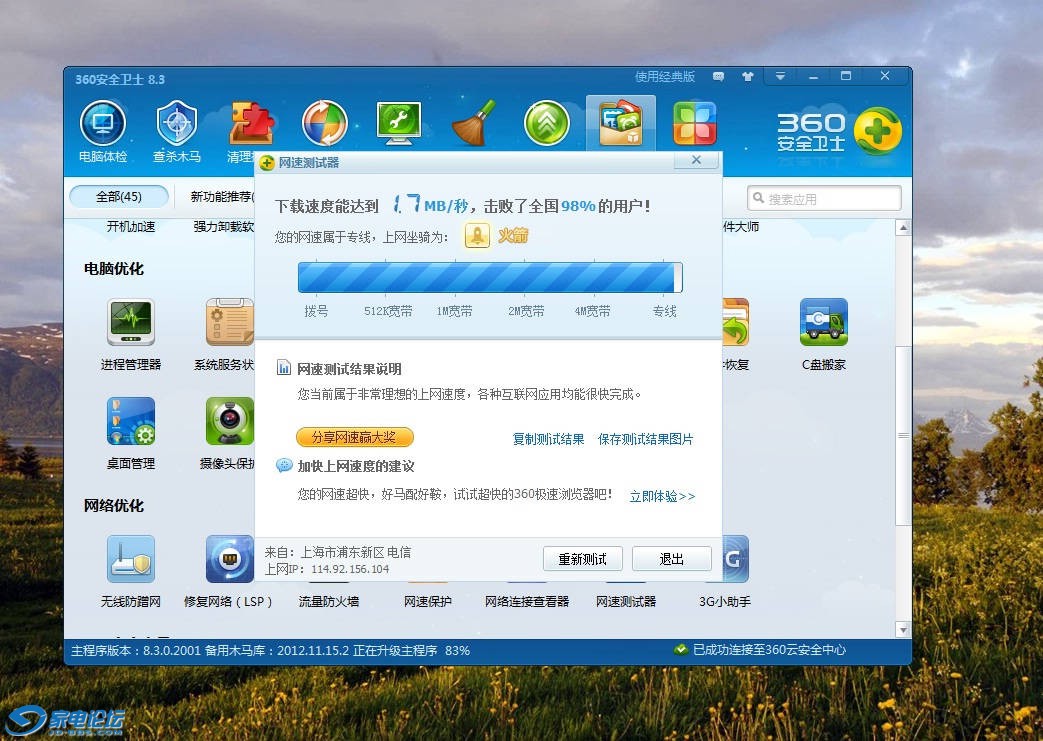The height and width of the screenshot is (741, 1043).
Task: Click the scrollbar up arrow
Action: pyautogui.click(x=903, y=228)
